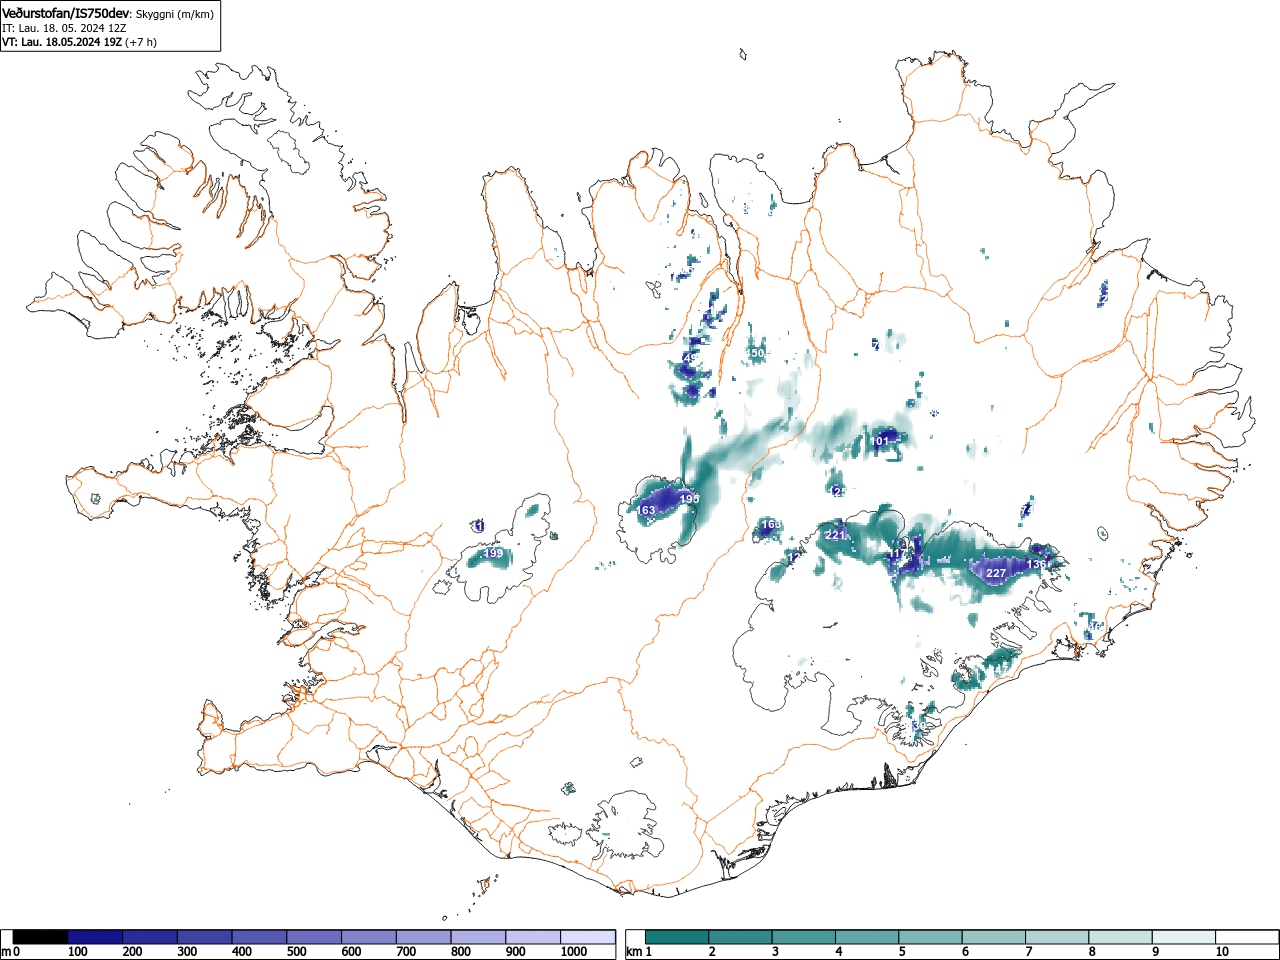Click the 221 visibility value on map
The width and height of the screenshot is (1280, 960).
click(835, 535)
